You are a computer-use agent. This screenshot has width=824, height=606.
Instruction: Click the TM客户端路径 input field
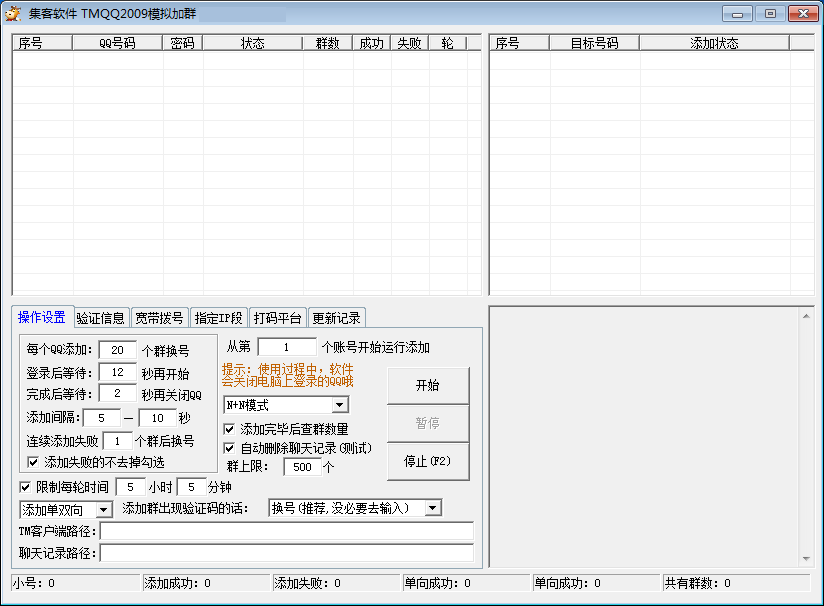pyautogui.click(x=287, y=531)
